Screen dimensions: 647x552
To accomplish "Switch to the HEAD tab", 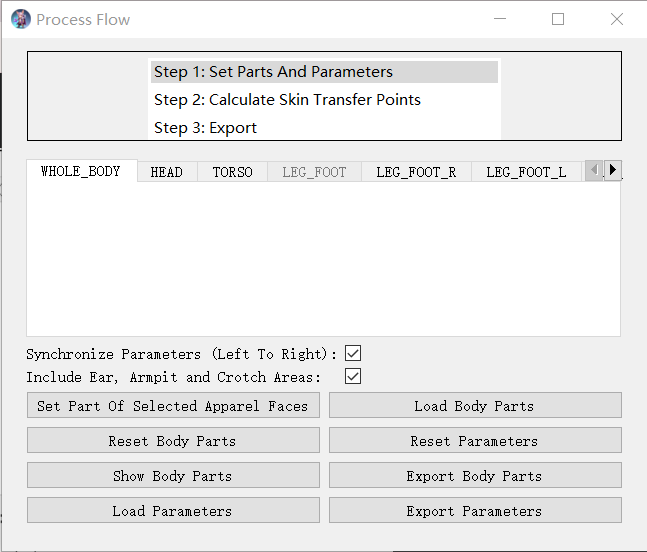I will point(167,172).
